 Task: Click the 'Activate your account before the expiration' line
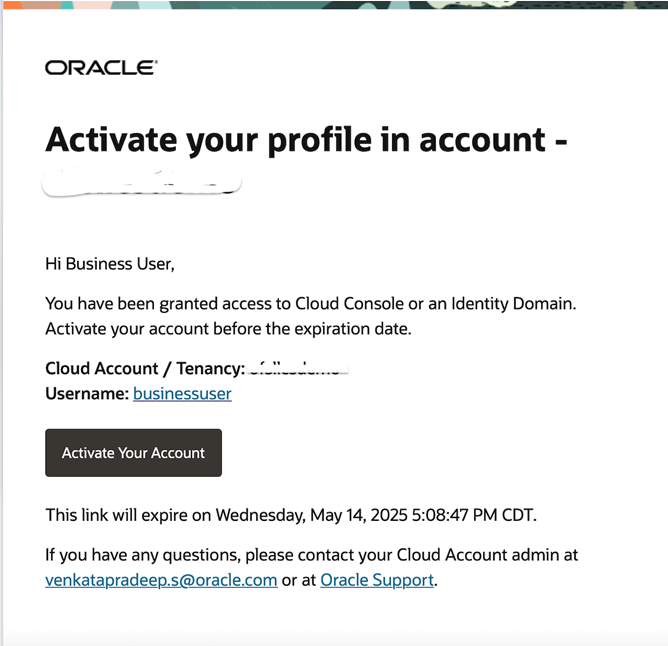(x=228, y=329)
